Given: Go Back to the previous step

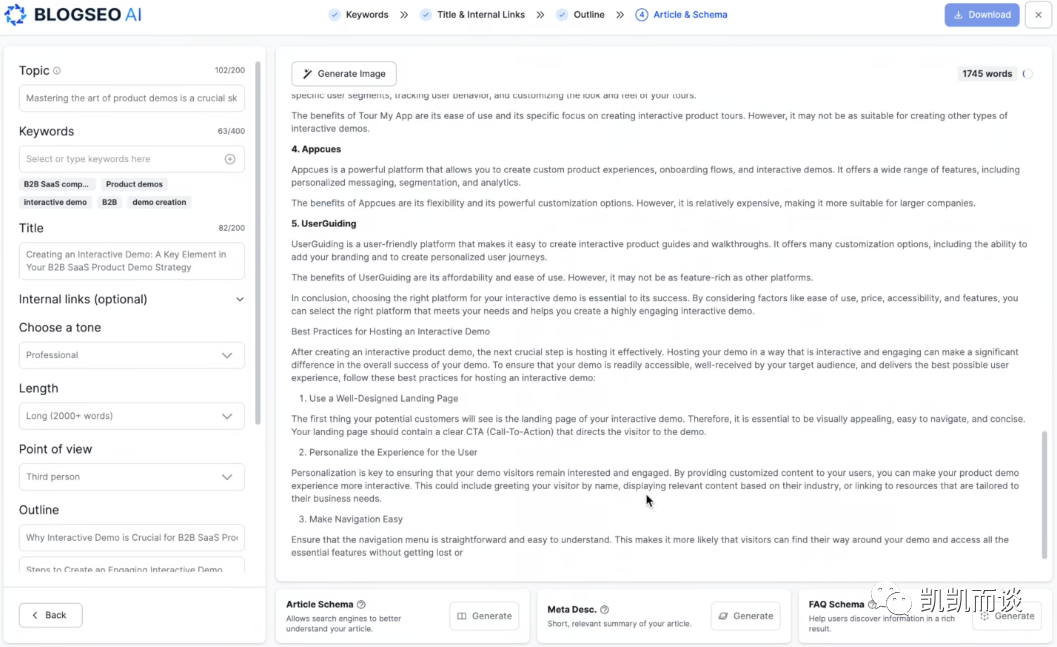Looking at the screenshot, I should coord(51,615).
